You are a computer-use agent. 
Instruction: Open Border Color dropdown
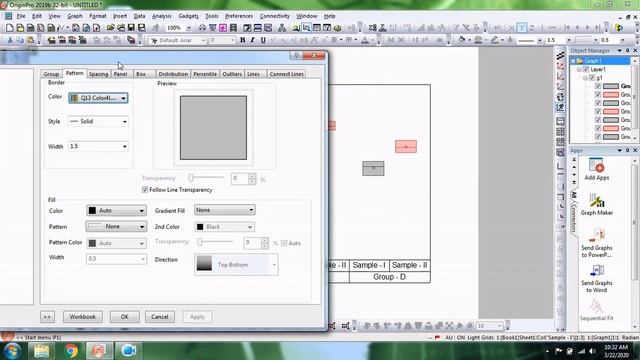[x=98, y=98]
